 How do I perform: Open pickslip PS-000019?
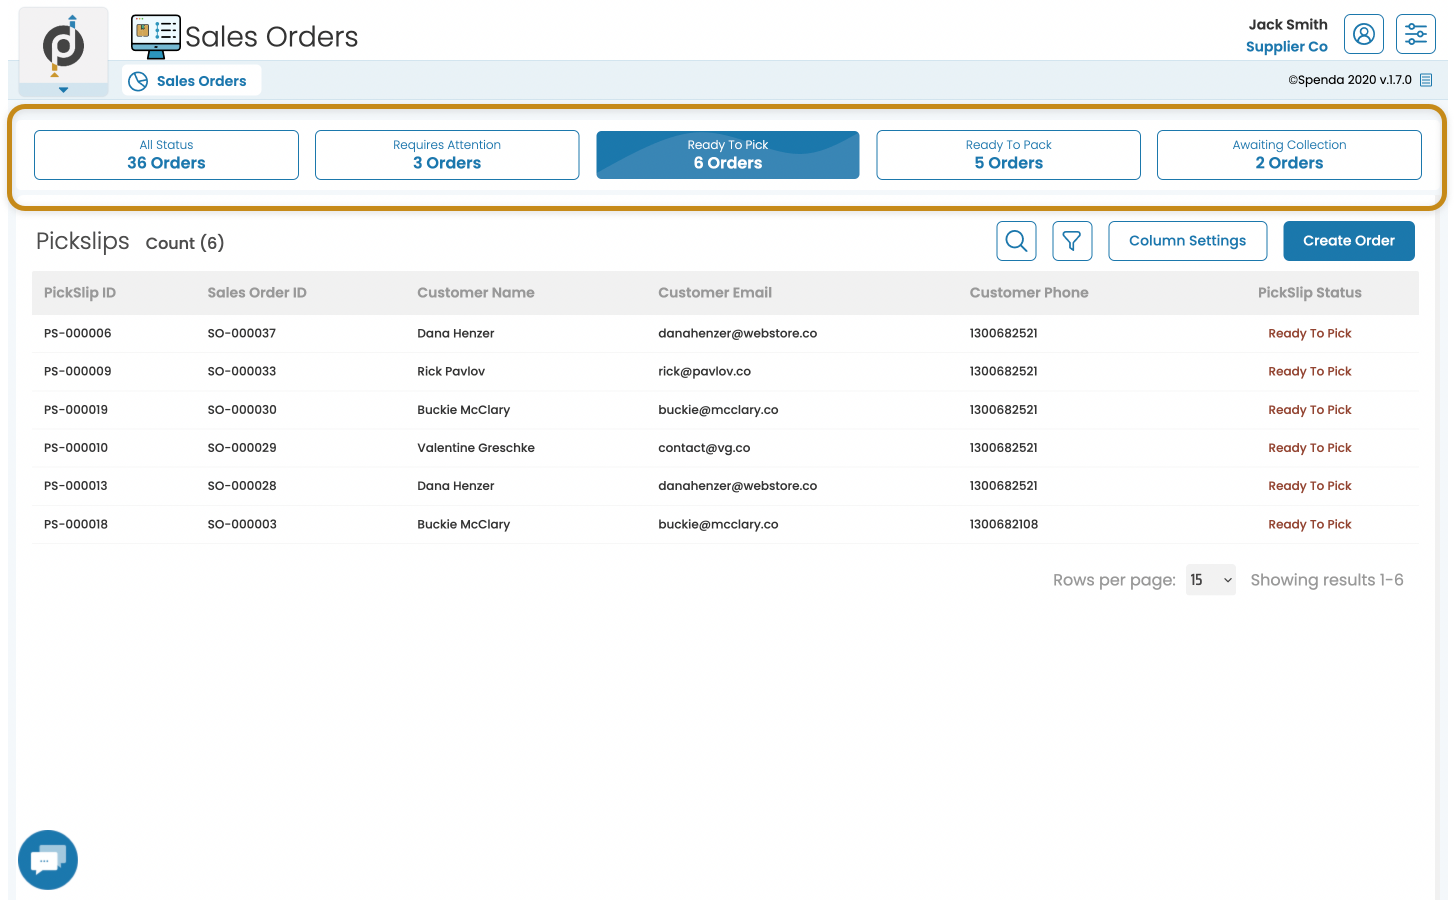(x=76, y=410)
